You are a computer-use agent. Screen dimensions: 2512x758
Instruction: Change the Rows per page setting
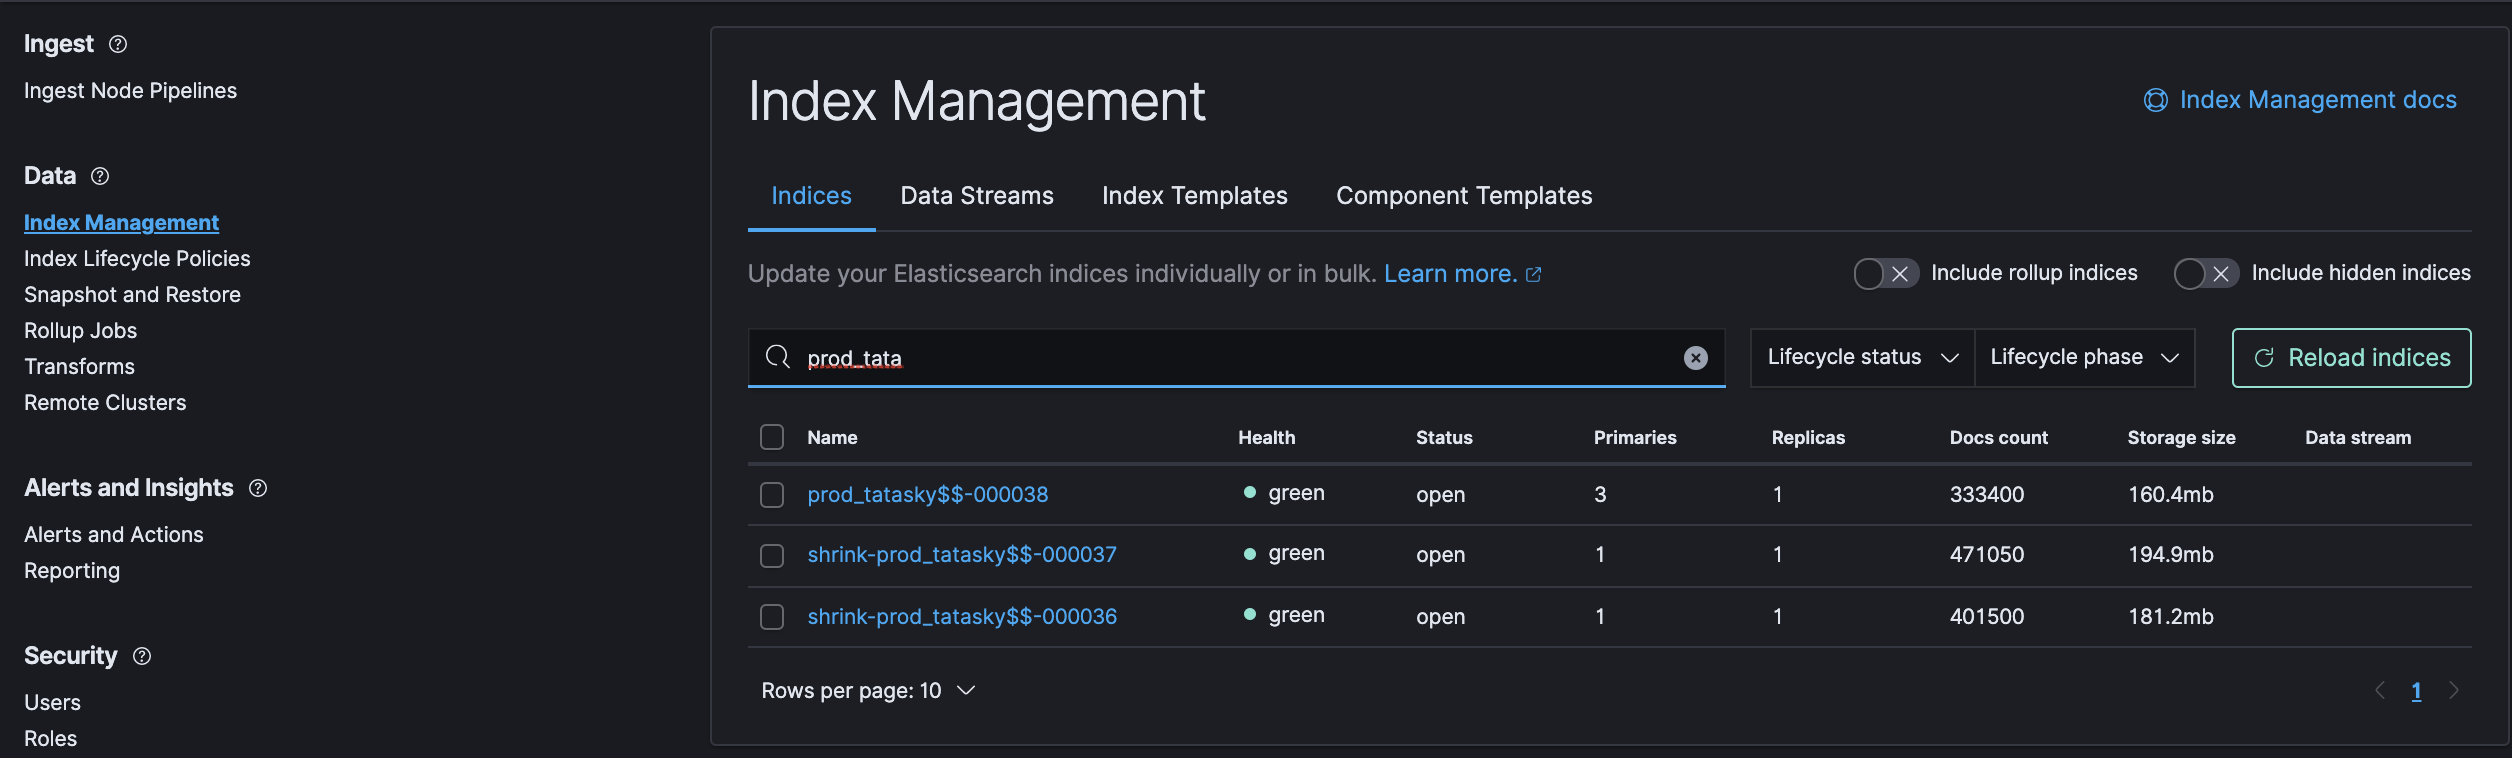tap(867, 691)
